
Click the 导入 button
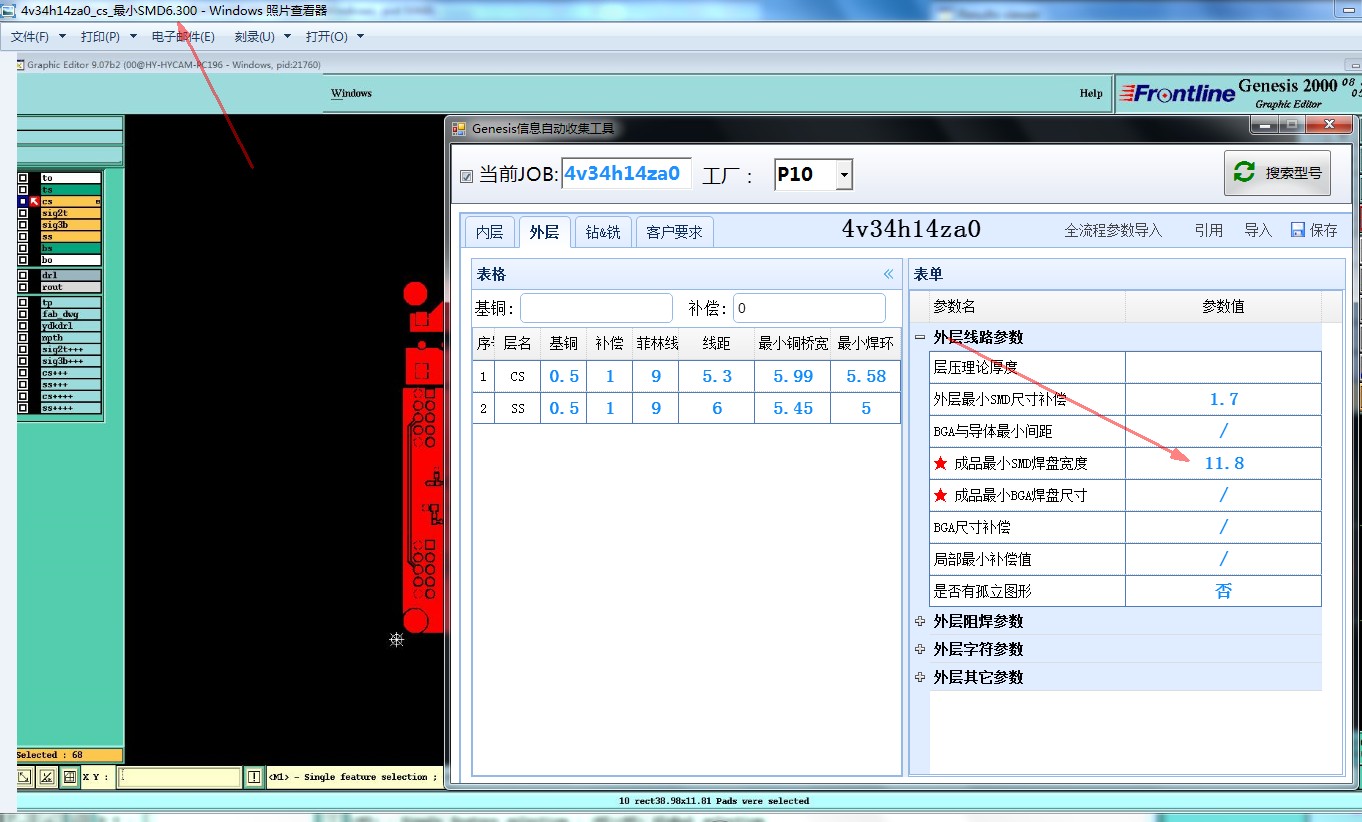click(1258, 230)
